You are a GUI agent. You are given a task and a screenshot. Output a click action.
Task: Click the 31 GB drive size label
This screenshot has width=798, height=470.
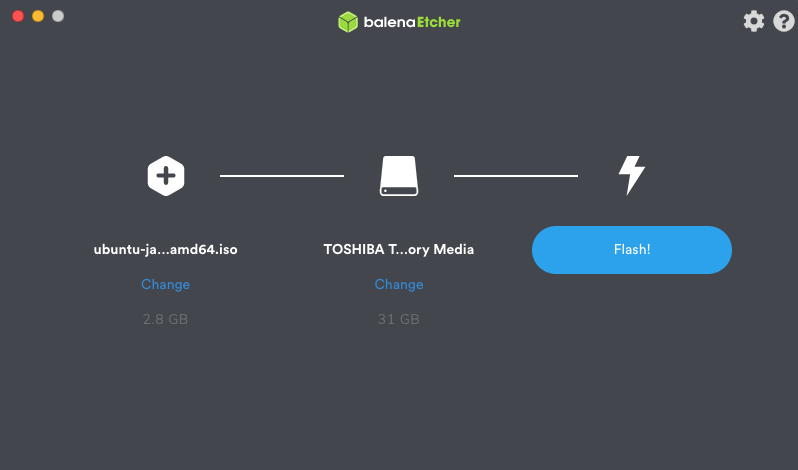[x=399, y=319]
